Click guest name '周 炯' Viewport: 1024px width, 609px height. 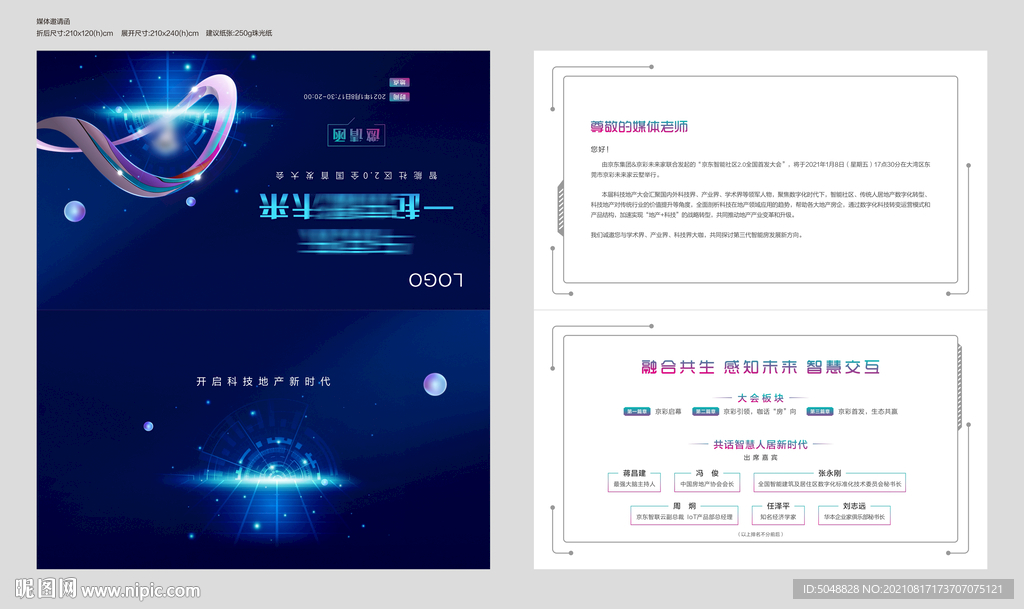684,506
